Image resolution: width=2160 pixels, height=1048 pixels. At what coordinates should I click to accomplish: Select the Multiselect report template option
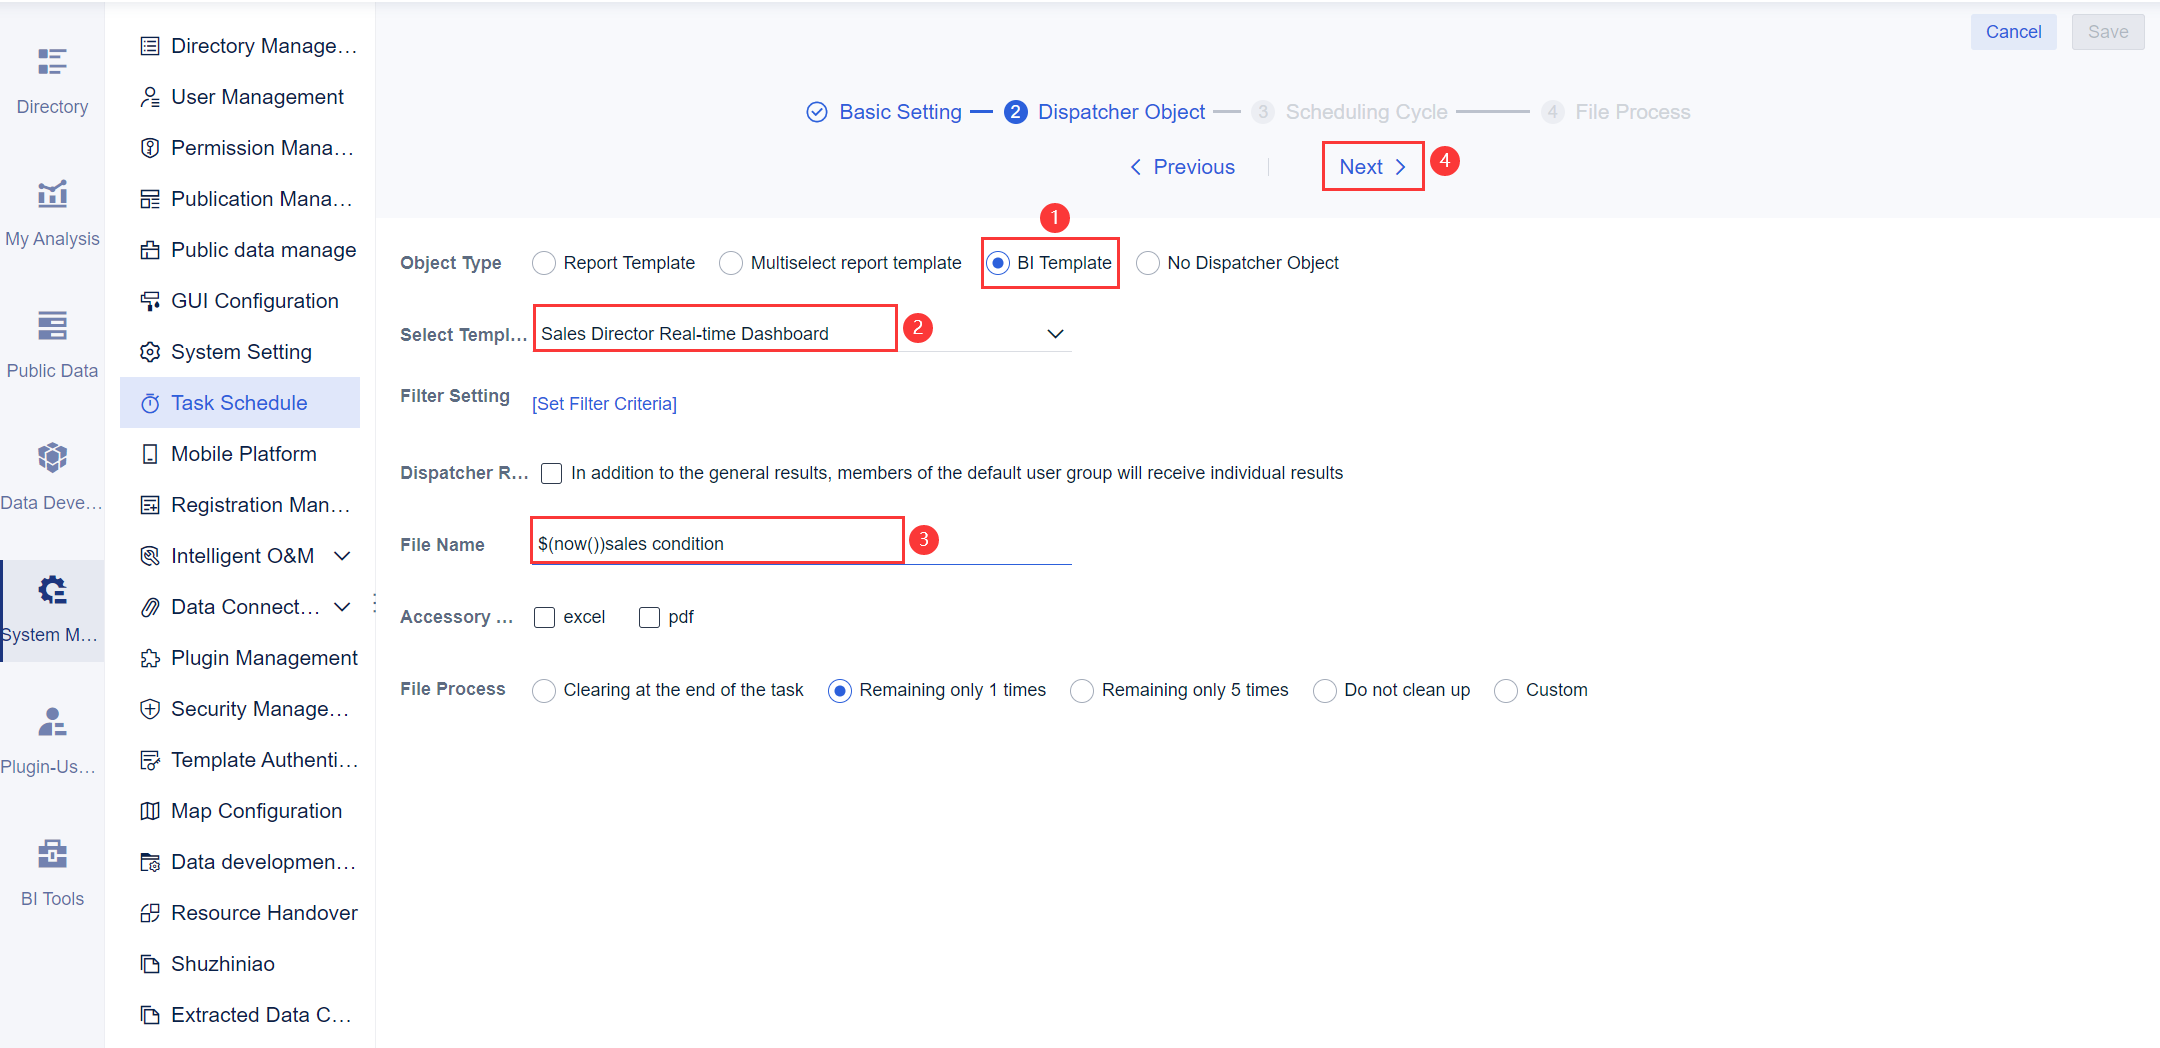pos(731,262)
